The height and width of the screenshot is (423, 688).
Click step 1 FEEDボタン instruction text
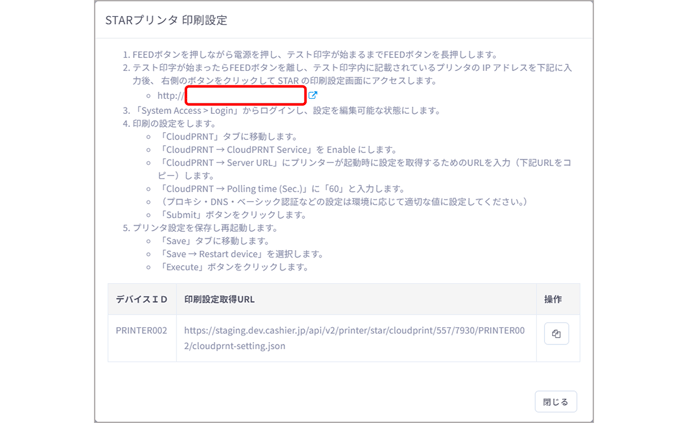click(x=315, y=55)
